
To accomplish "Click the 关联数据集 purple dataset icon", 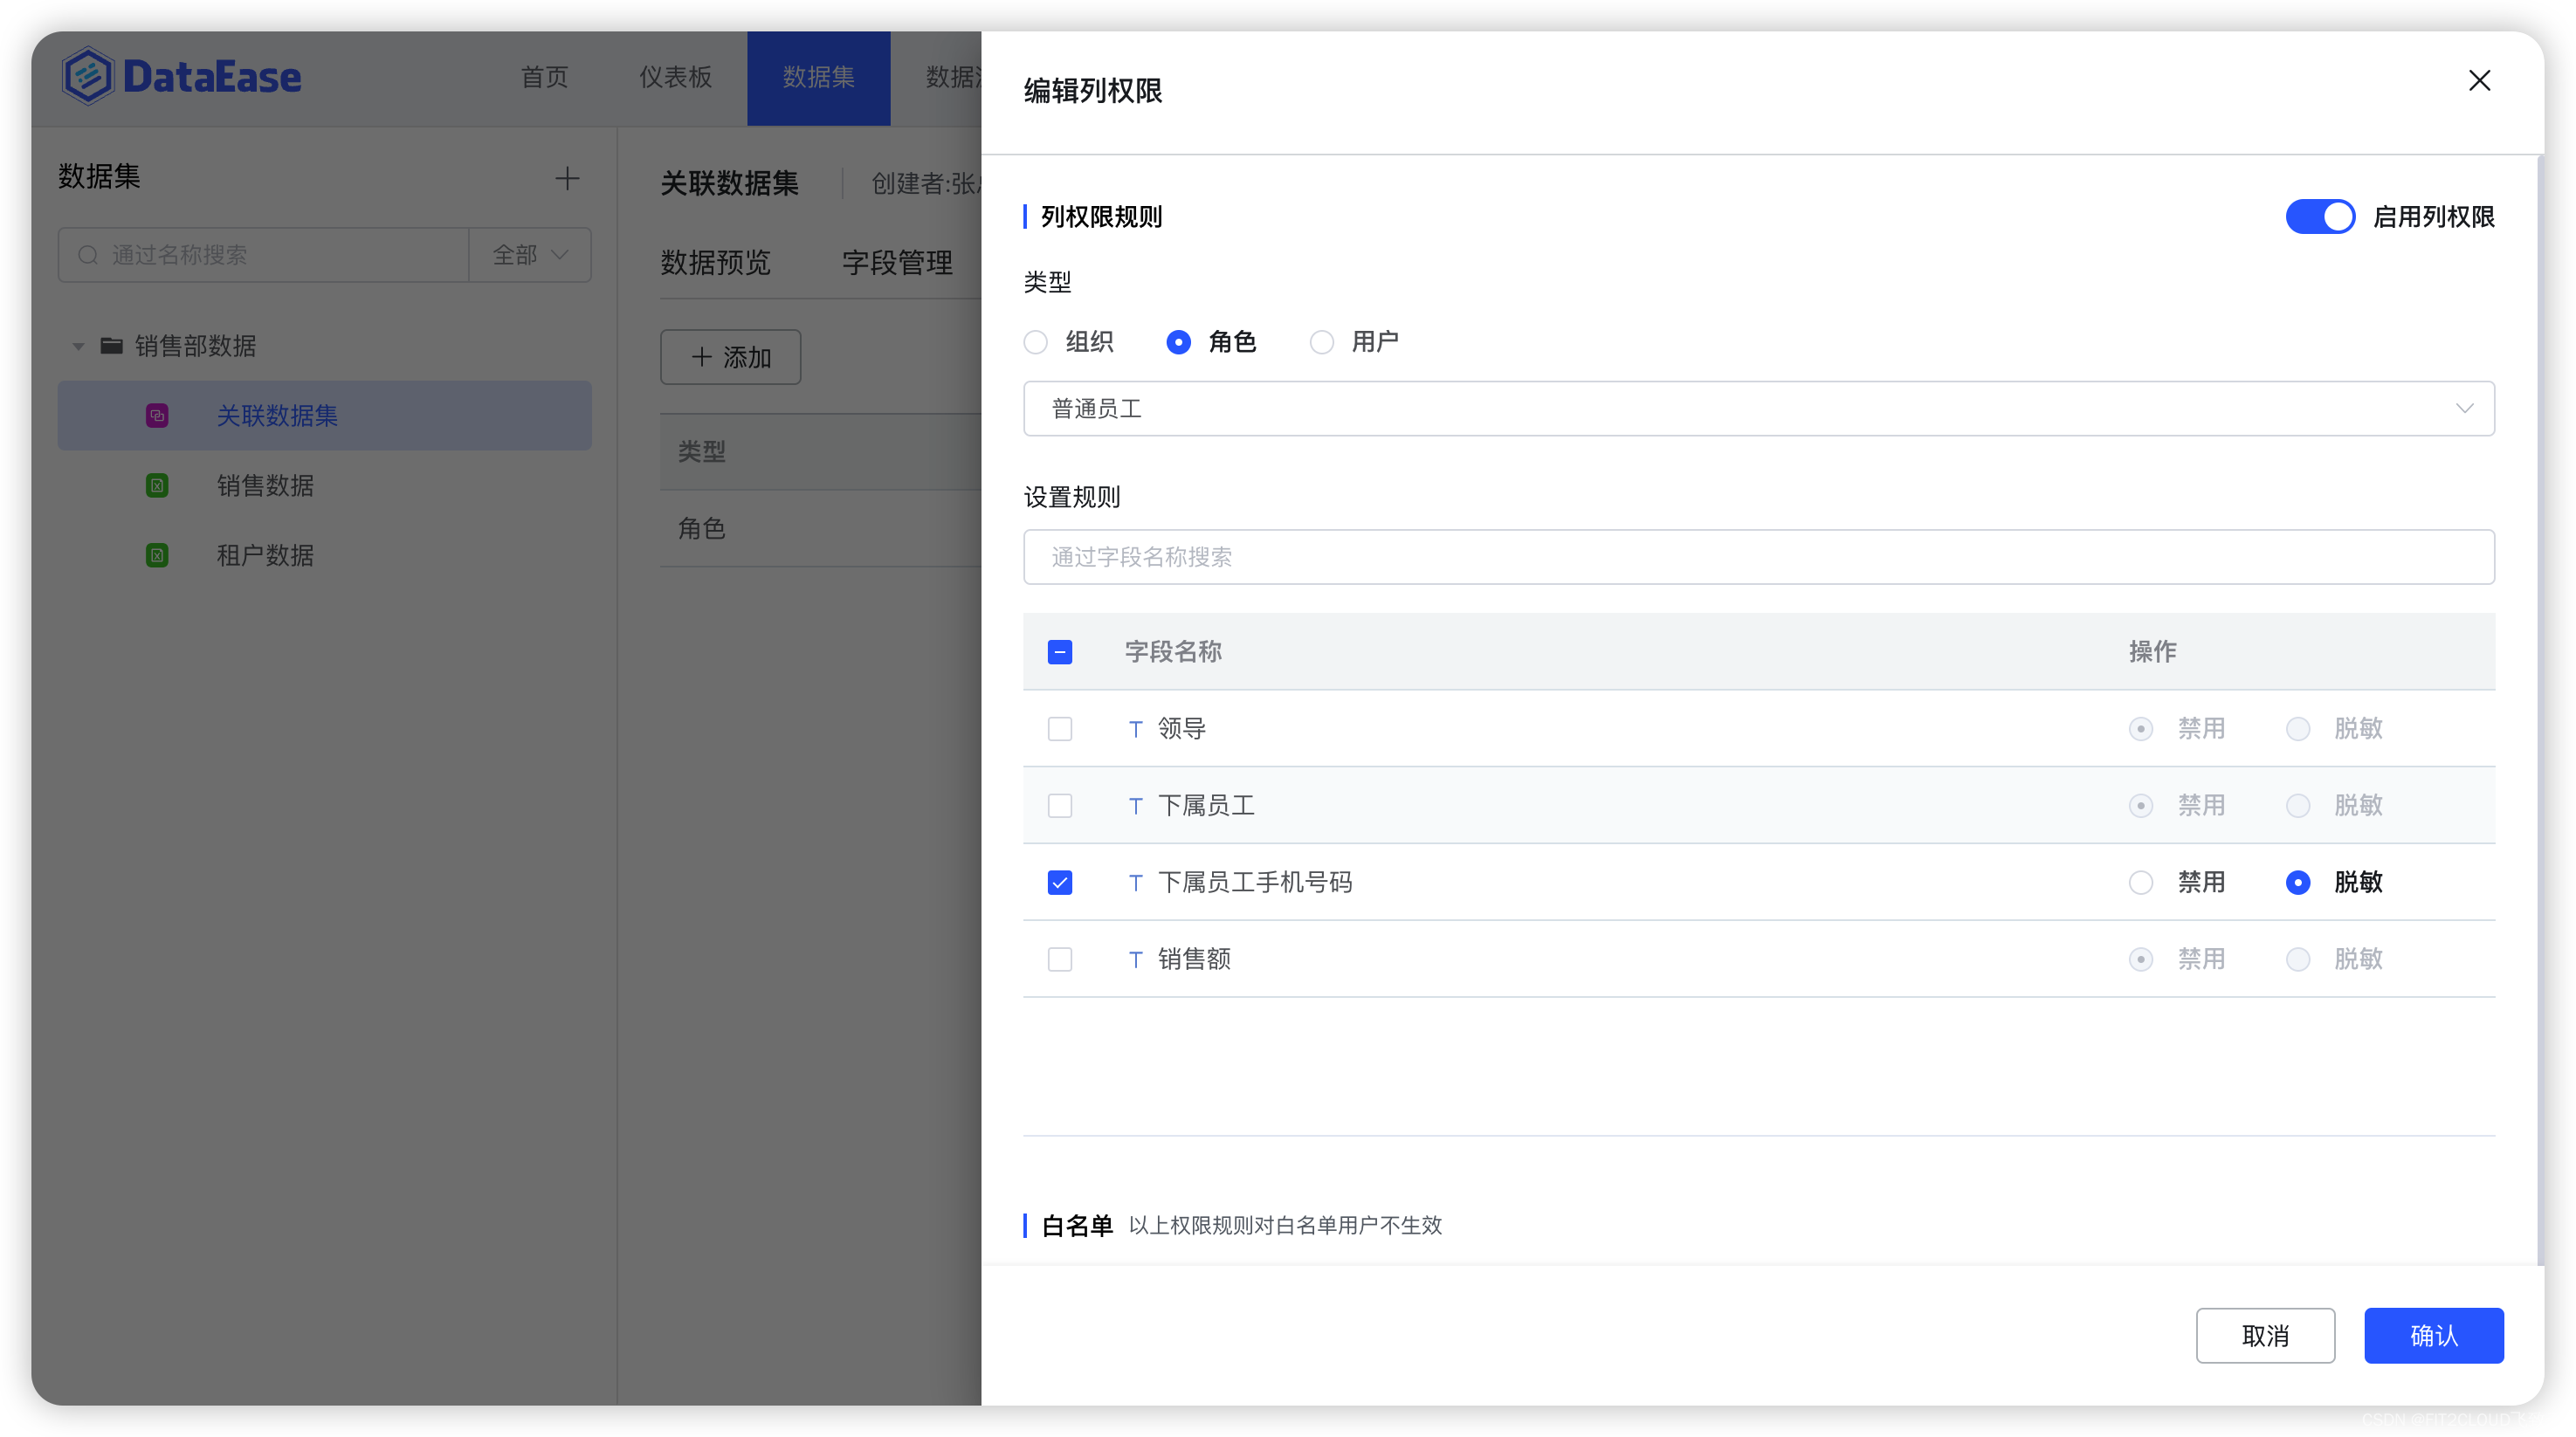I will (x=157, y=415).
